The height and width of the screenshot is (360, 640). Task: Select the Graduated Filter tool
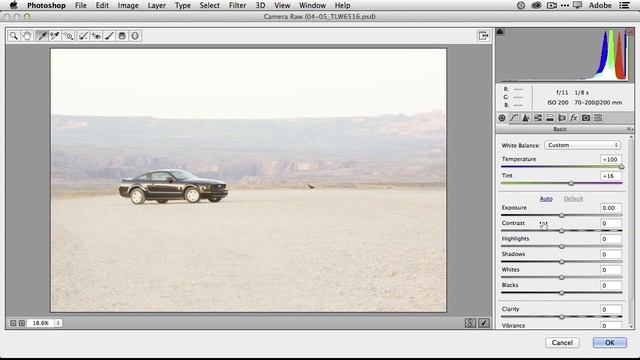pos(122,36)
